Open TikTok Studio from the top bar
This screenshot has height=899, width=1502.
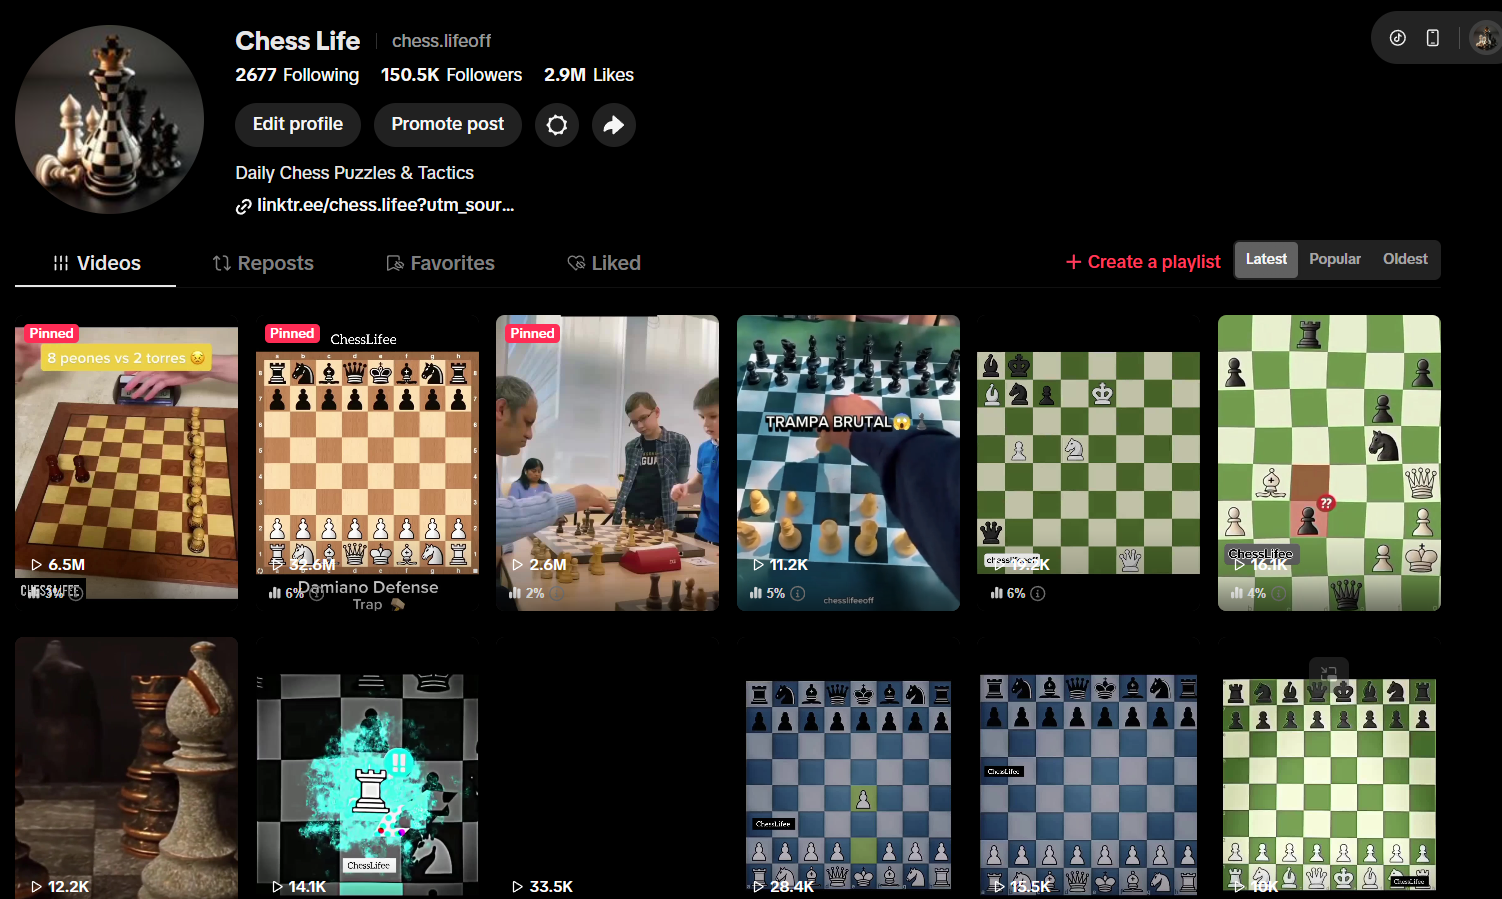coord(1397,37)
